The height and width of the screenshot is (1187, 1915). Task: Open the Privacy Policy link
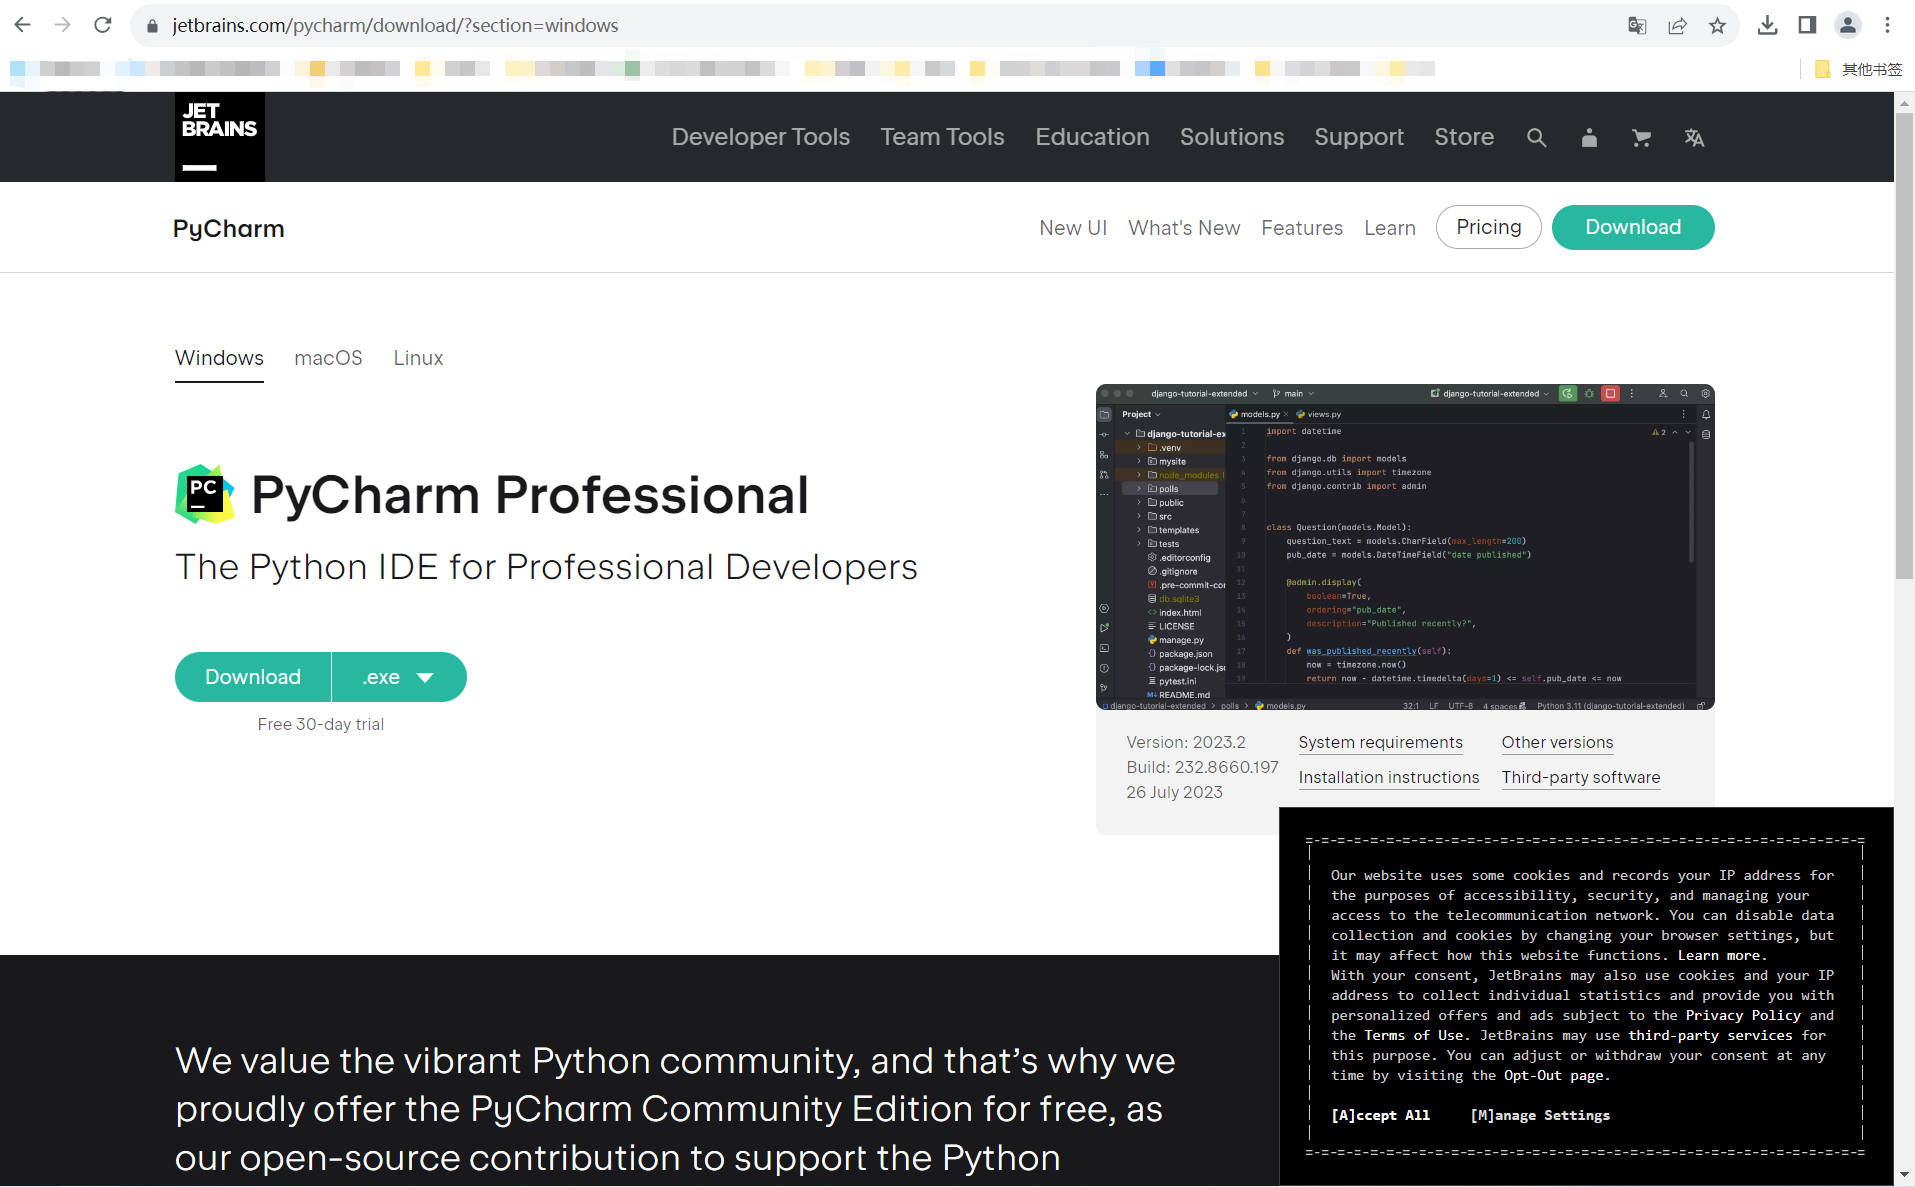point(1743,1015)
